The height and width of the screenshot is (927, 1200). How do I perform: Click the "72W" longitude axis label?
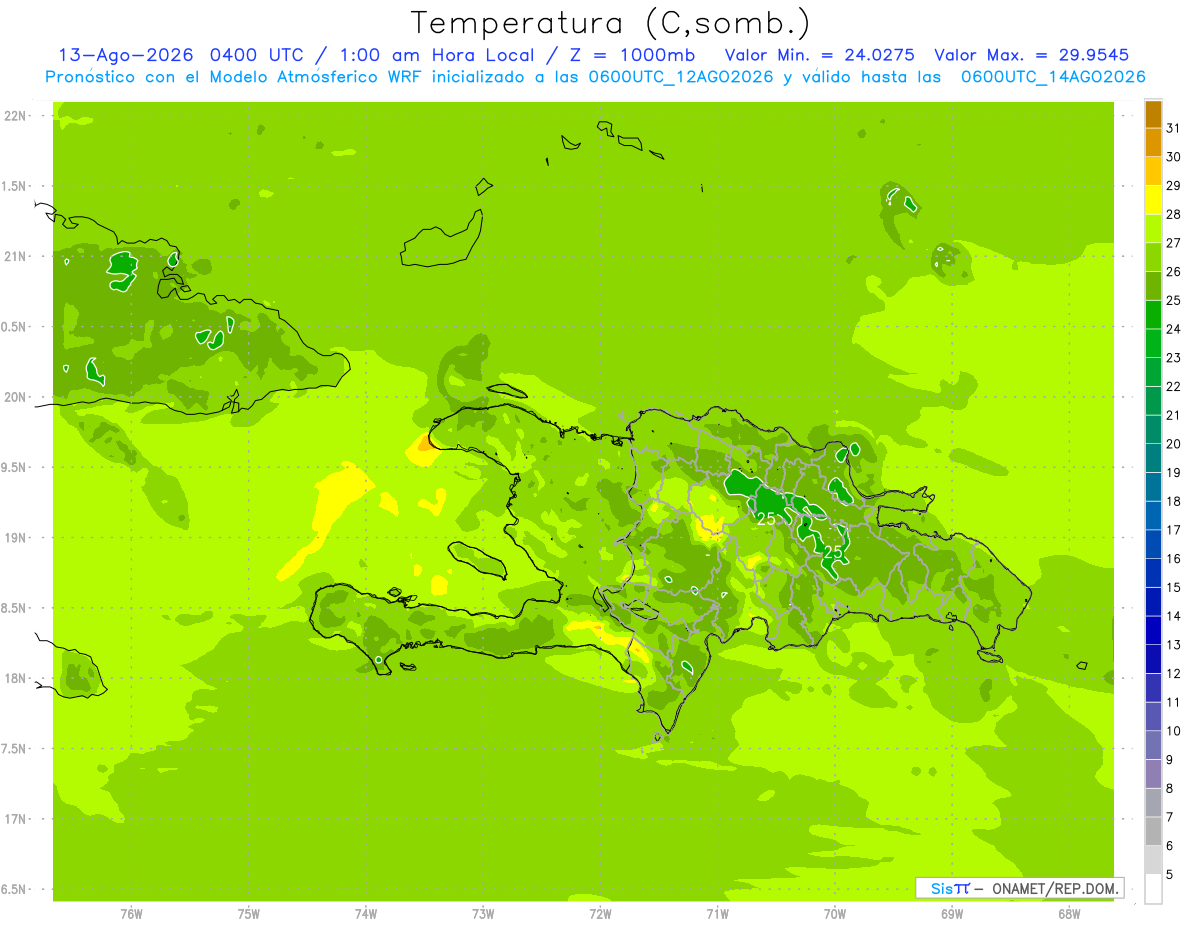[x=600, y=913]
